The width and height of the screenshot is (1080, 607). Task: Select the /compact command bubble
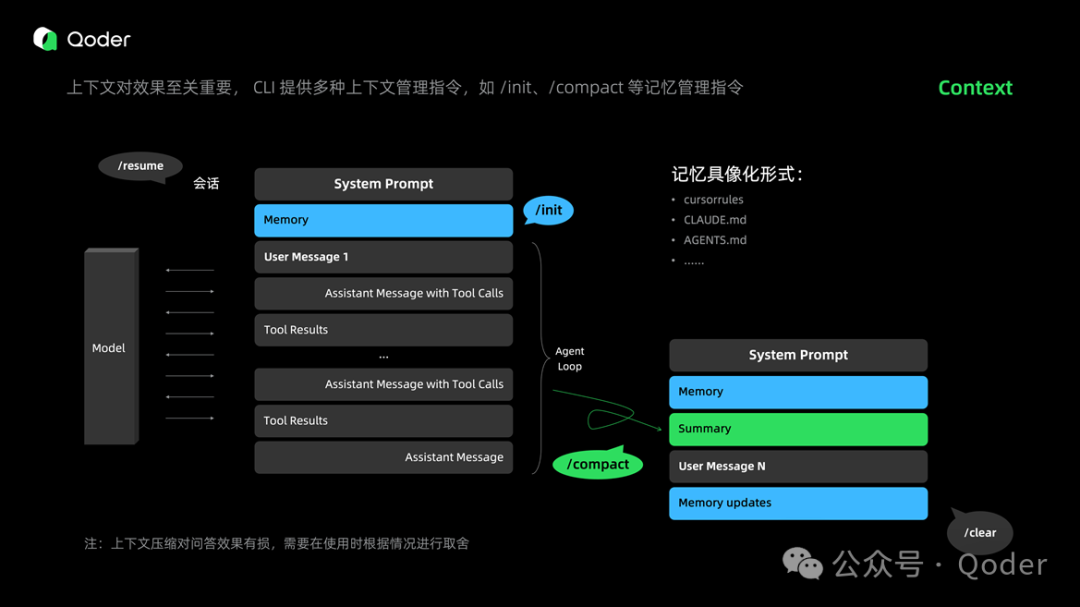pyautogui.click(x=597, y=463)
